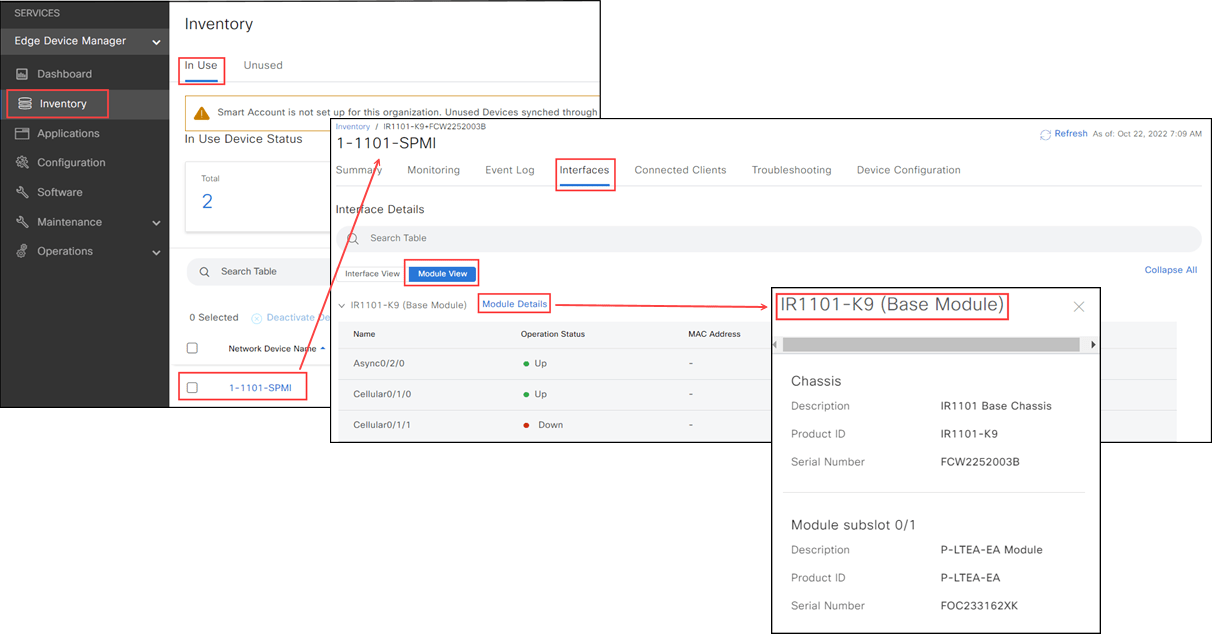
Task: Click the Operation Status column header
Action: [553, 334]
